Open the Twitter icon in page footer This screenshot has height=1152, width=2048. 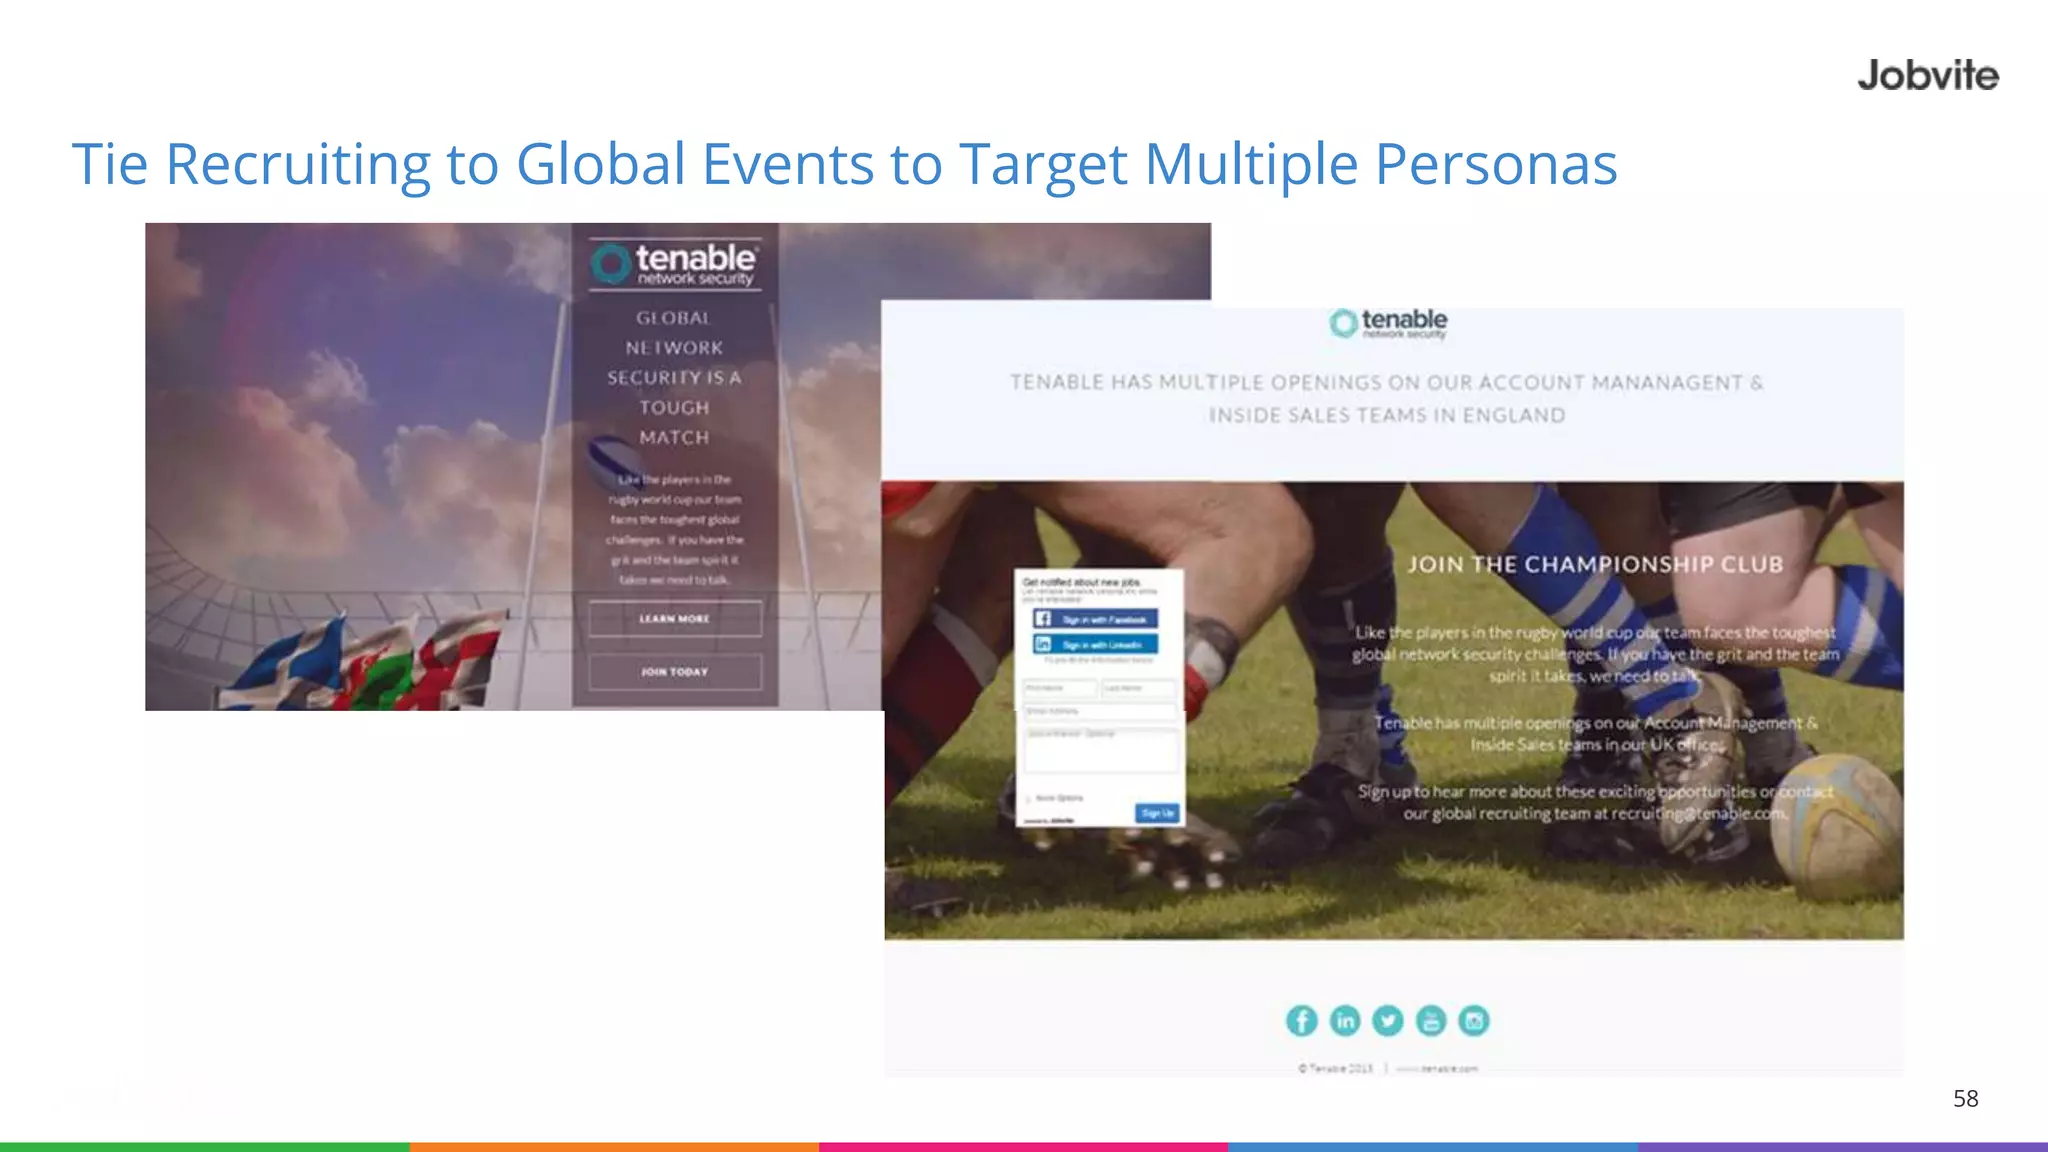click(1388, 1021)
